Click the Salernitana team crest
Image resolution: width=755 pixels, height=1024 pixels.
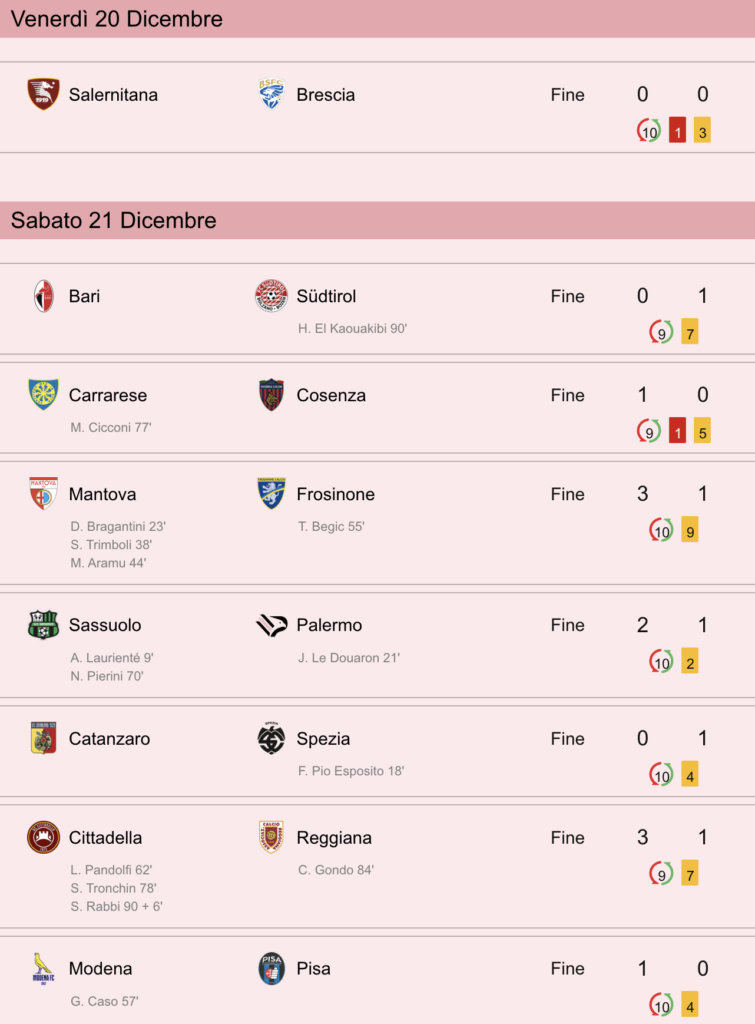tap(43, 94)
